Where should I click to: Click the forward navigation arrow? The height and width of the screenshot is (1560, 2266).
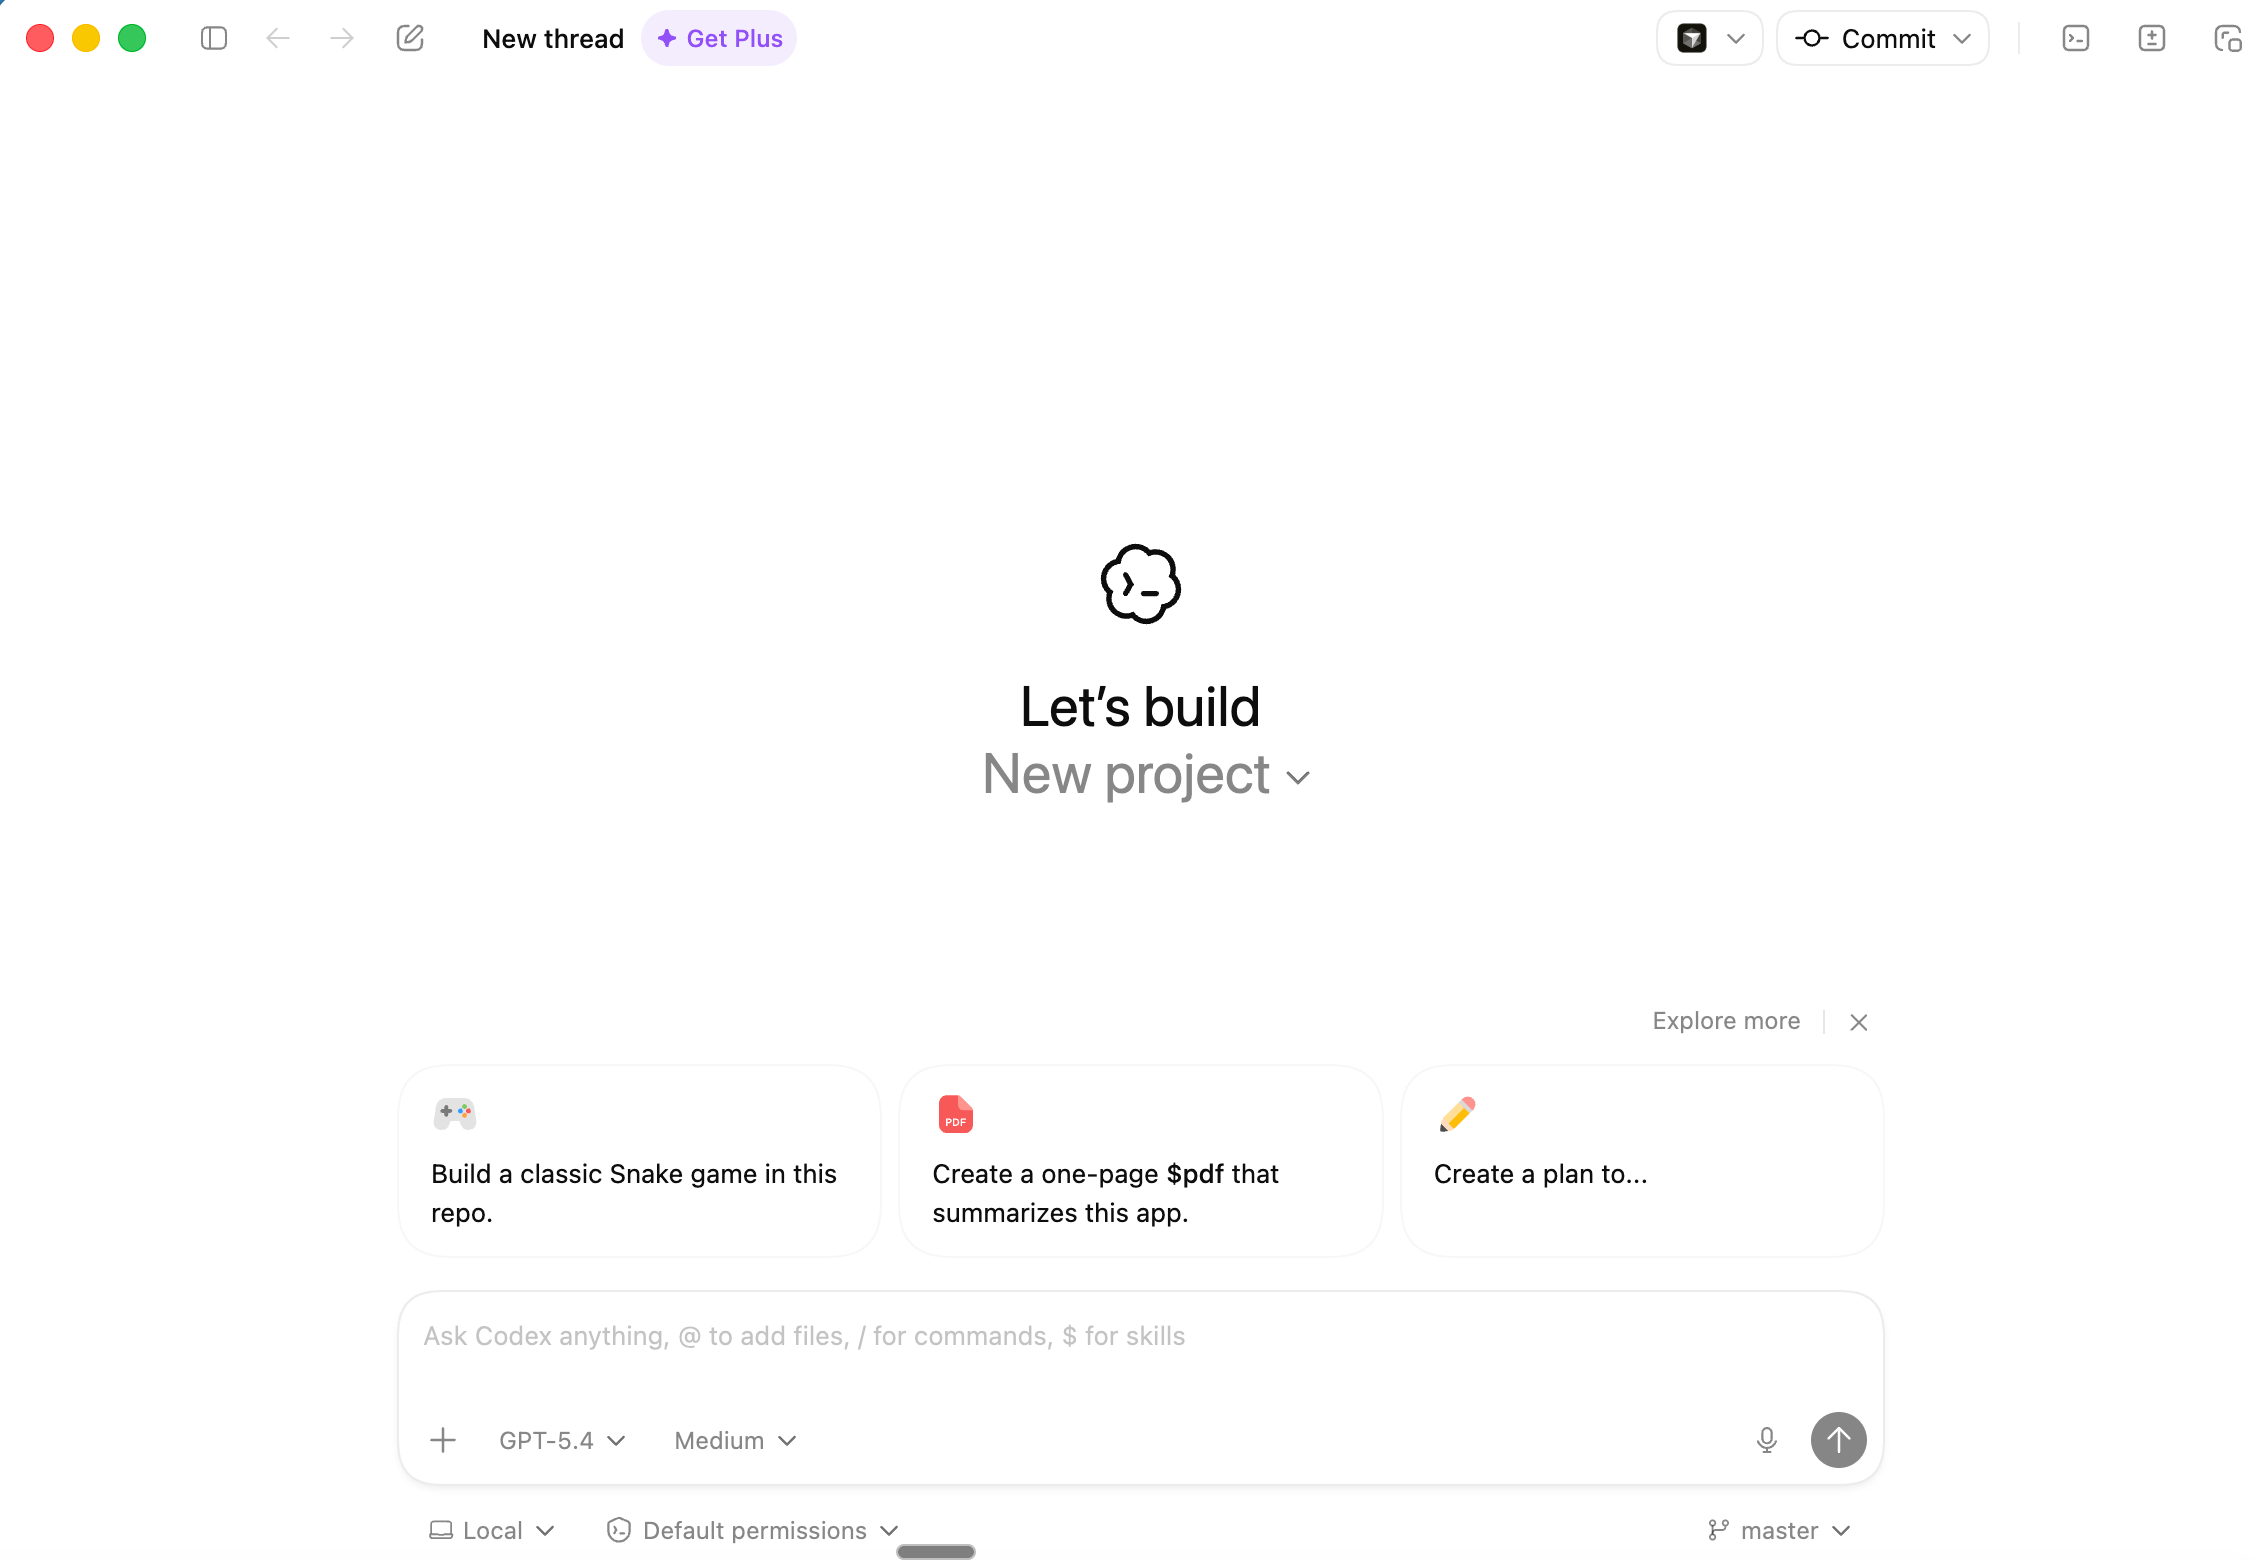(x=342, y=39)
